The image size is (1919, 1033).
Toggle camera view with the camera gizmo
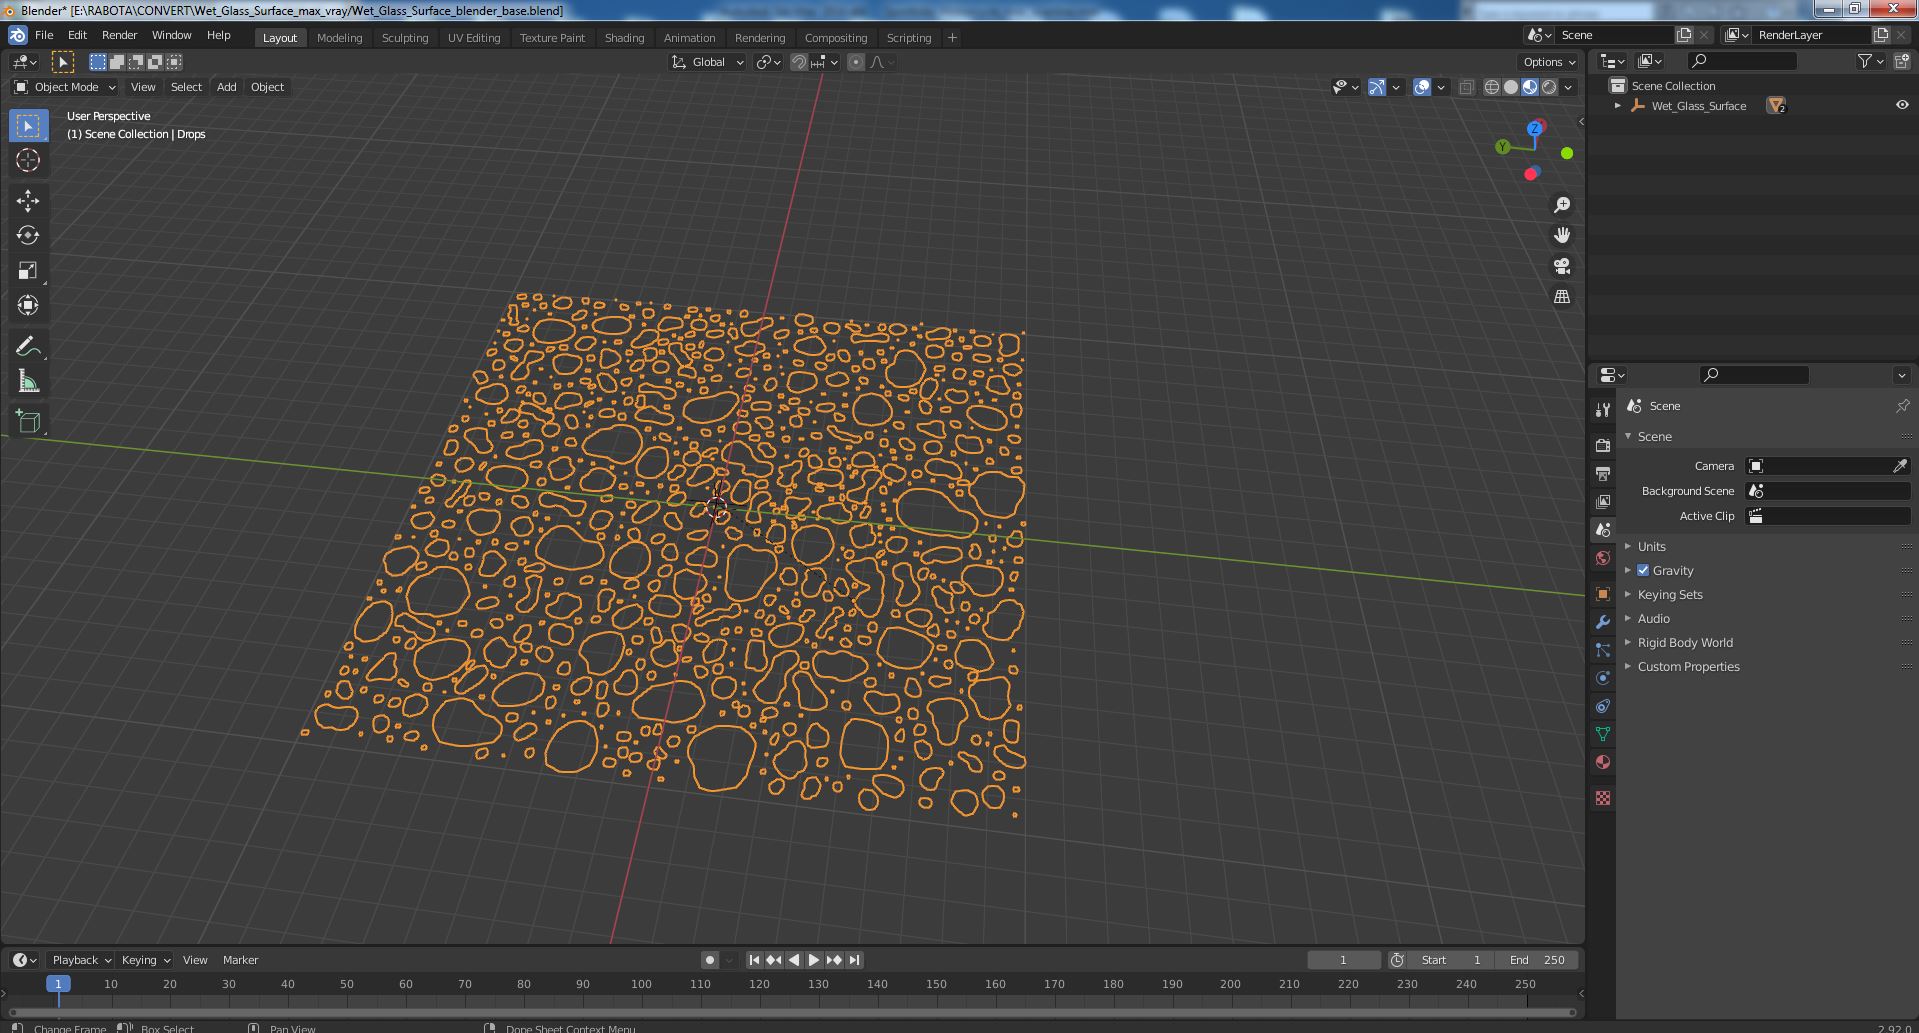click(x=1562, y=266)
